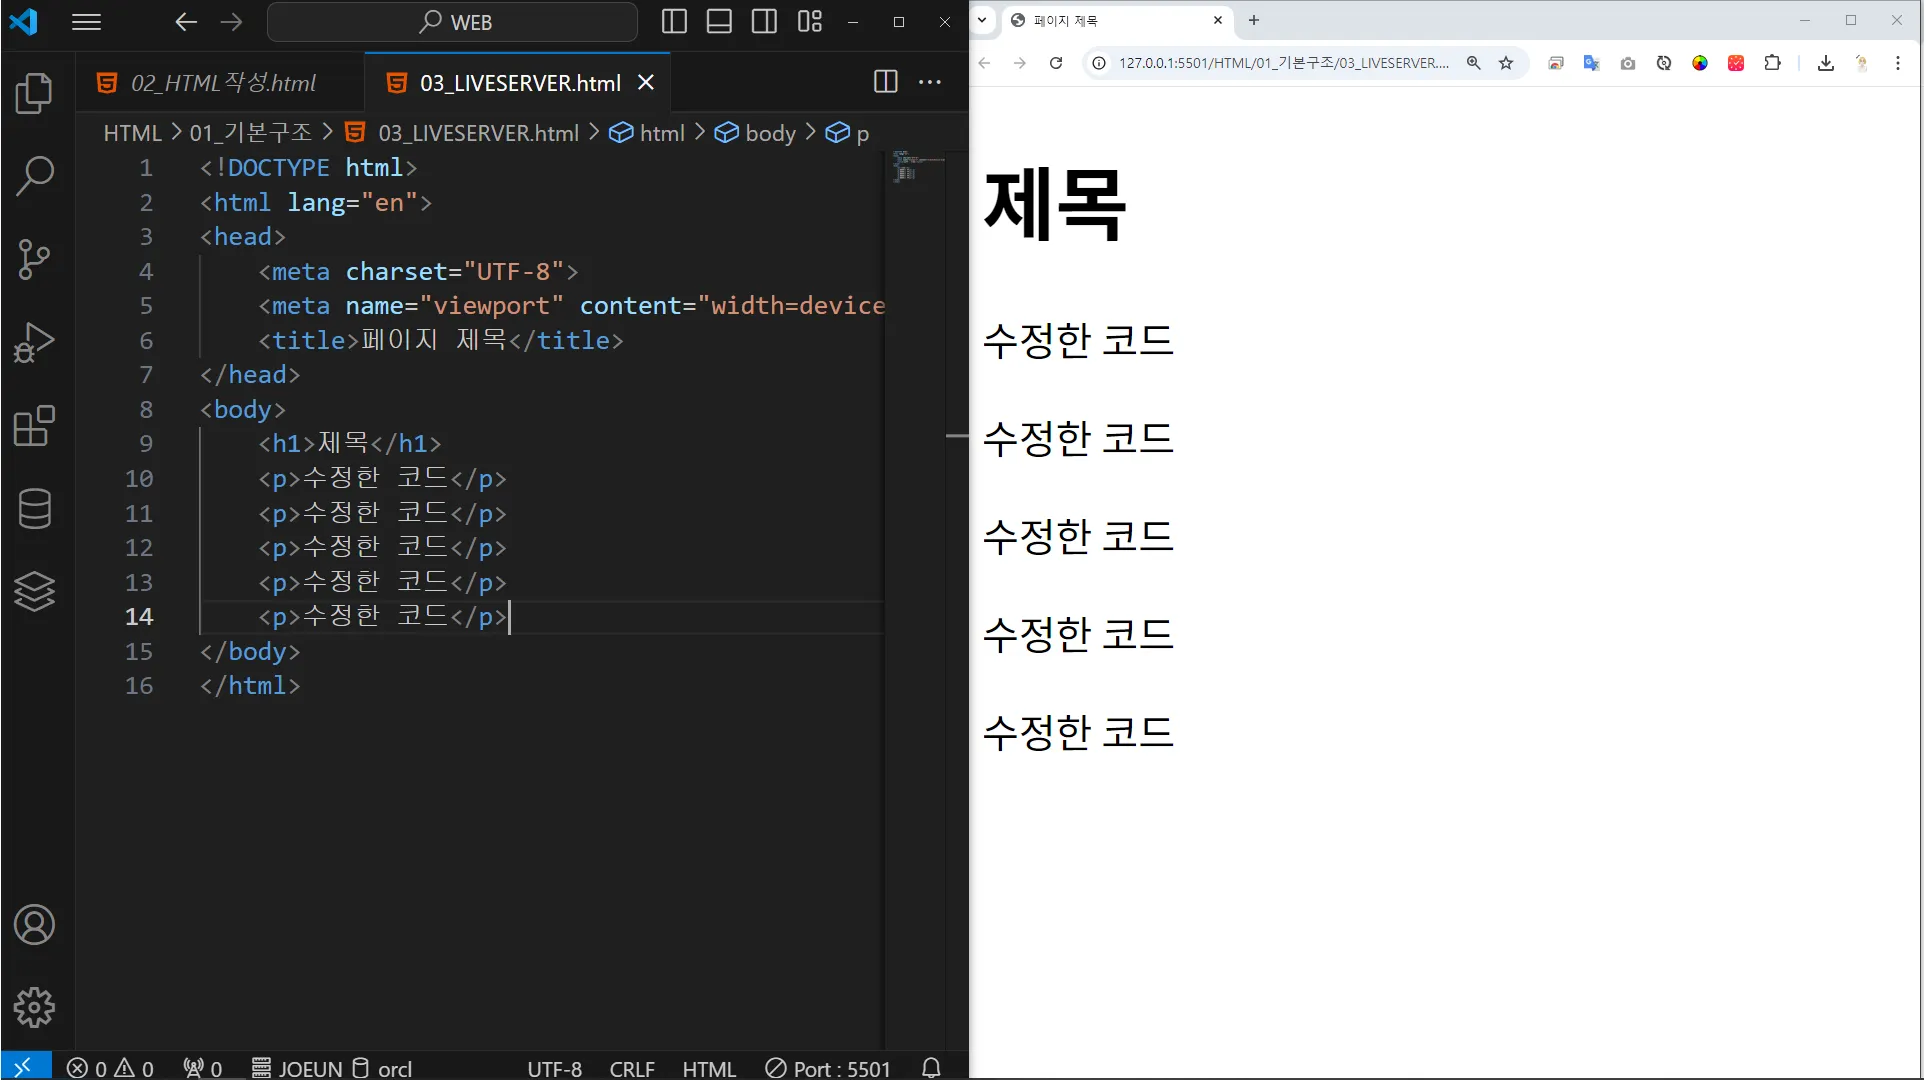Open the database icon view in activity bar
The image size is (1926, 1080).
point(34,509)
